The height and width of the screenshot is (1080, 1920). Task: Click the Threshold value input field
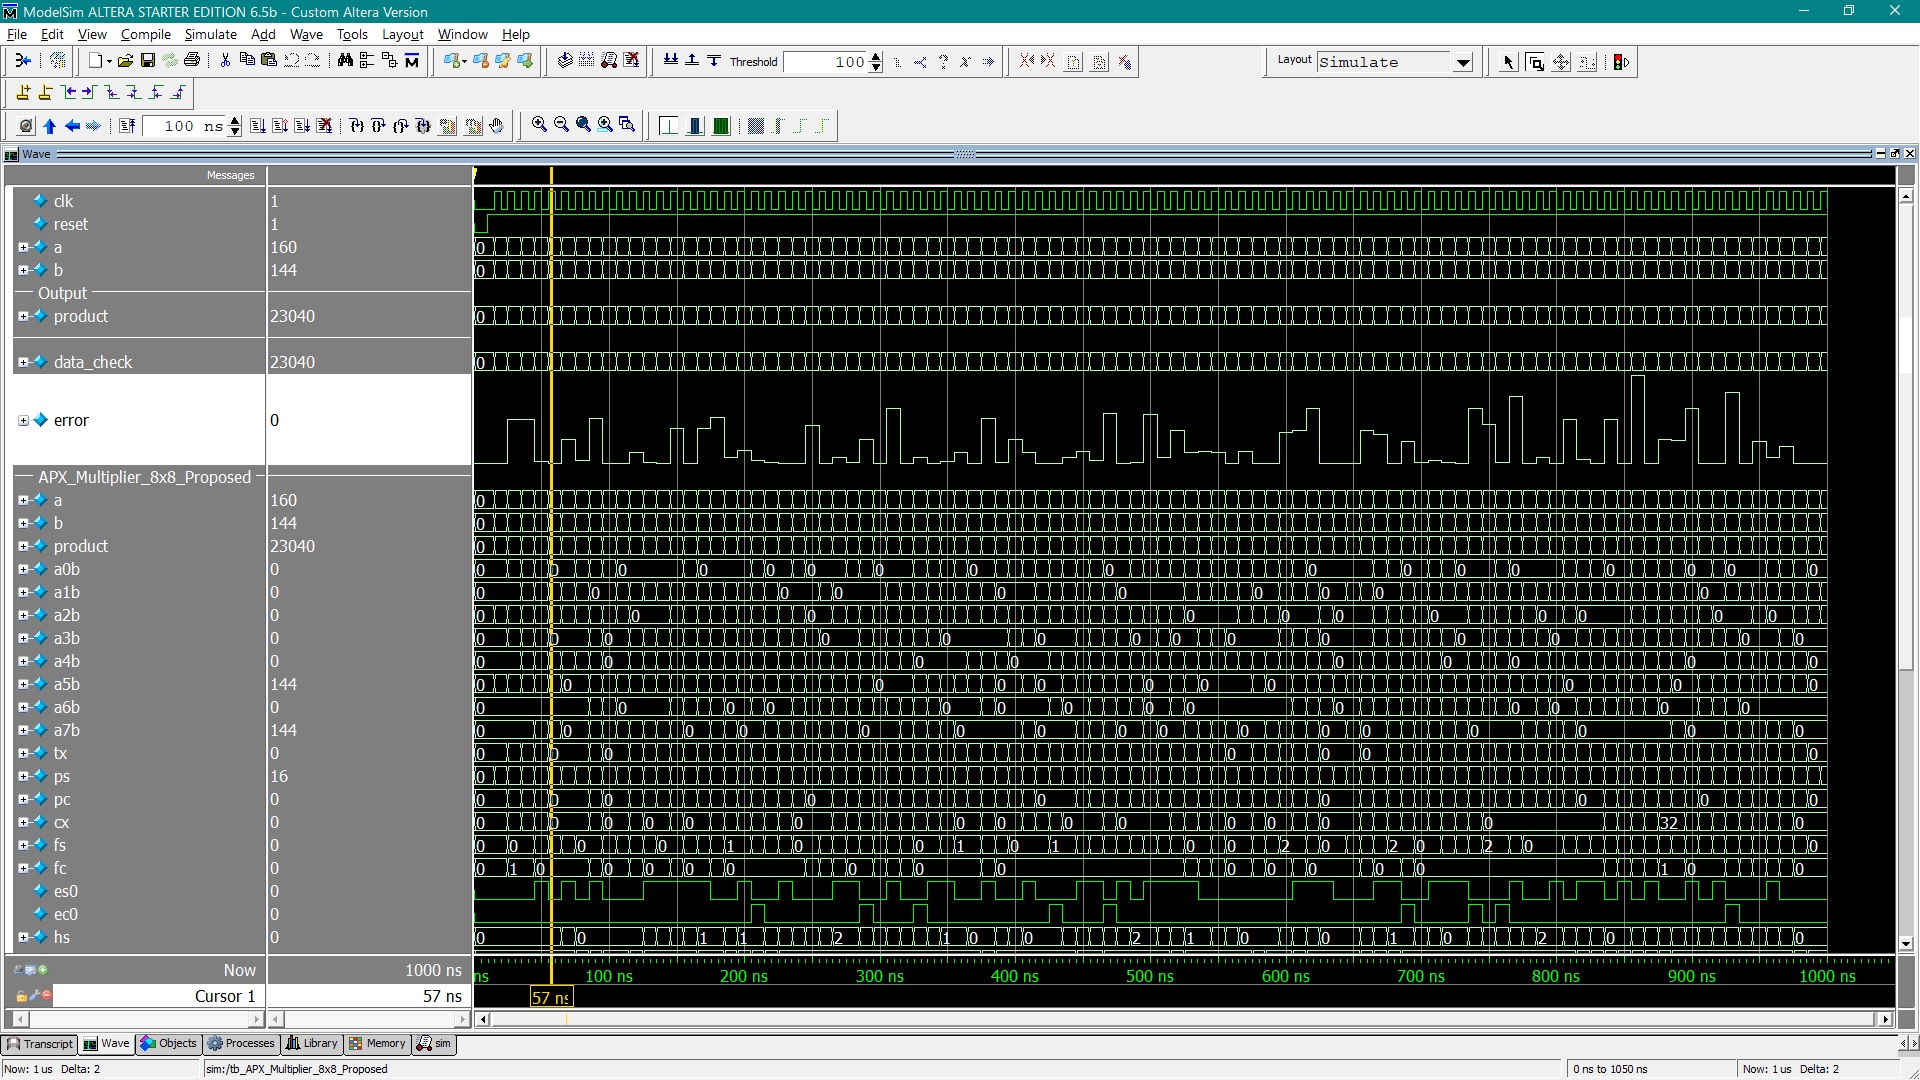[825, 62]
